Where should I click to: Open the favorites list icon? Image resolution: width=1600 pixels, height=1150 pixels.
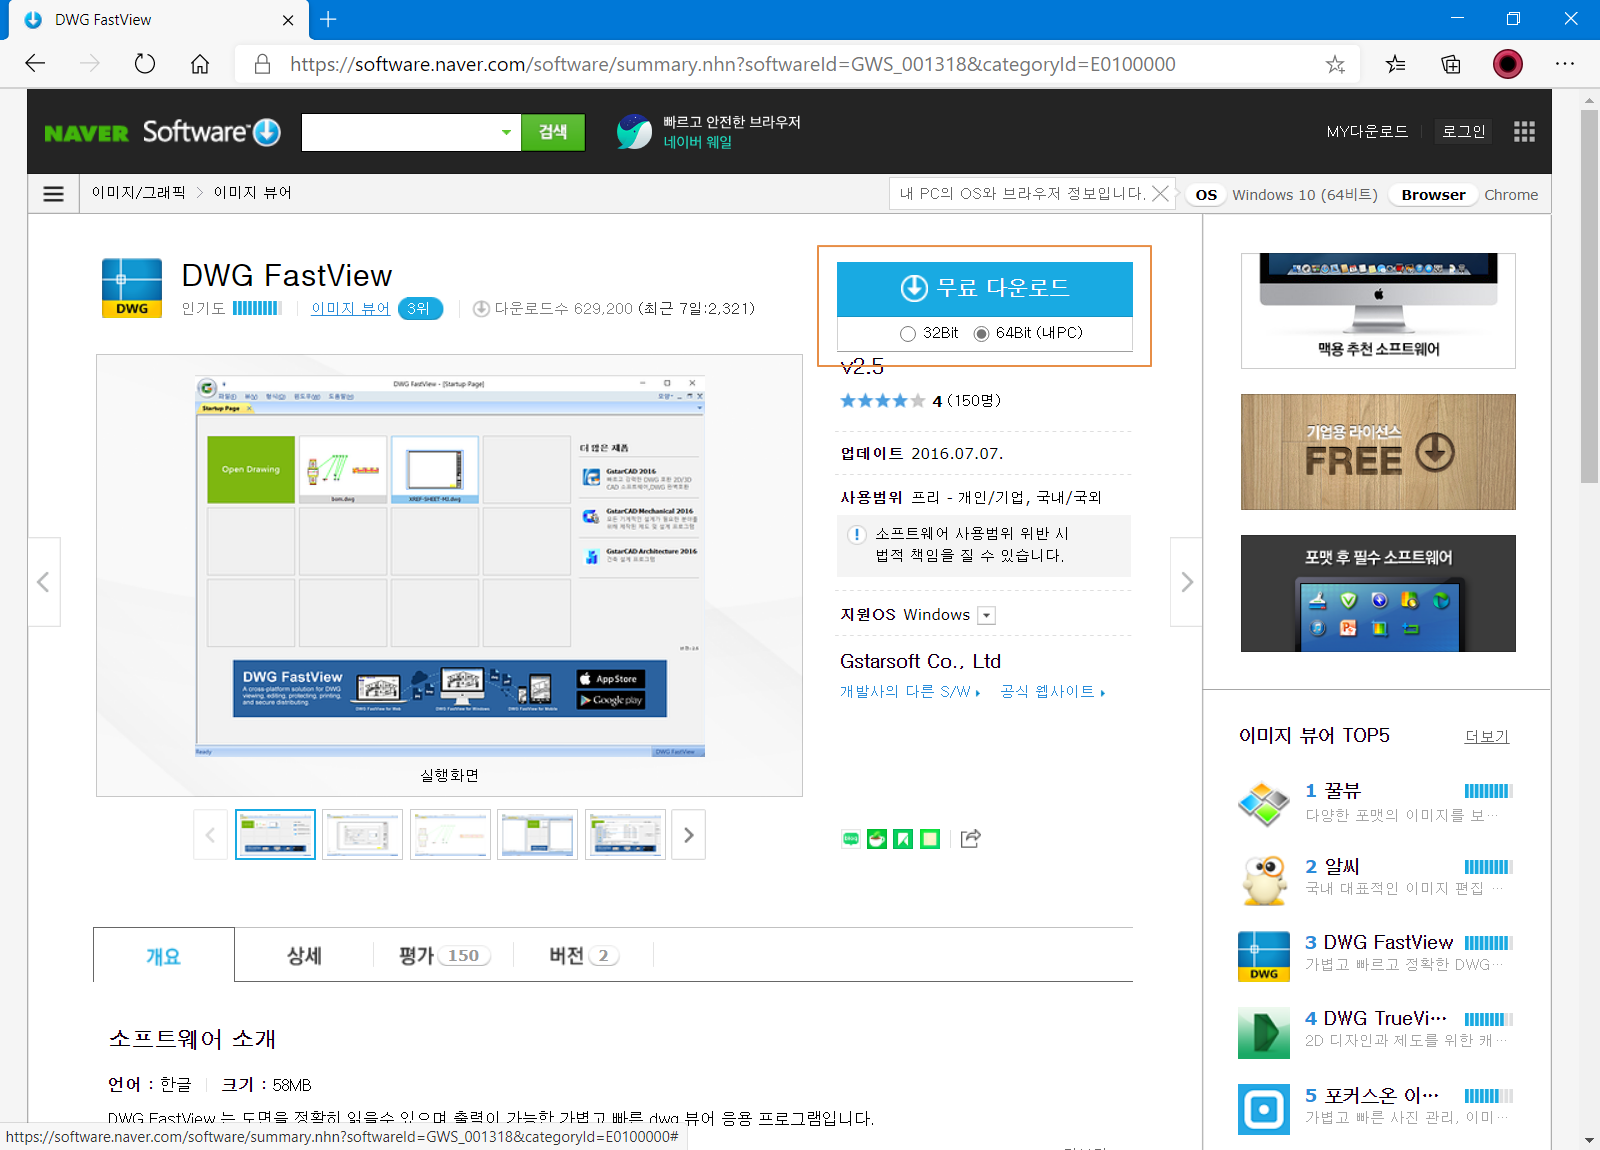click(x=1395, y=64)
